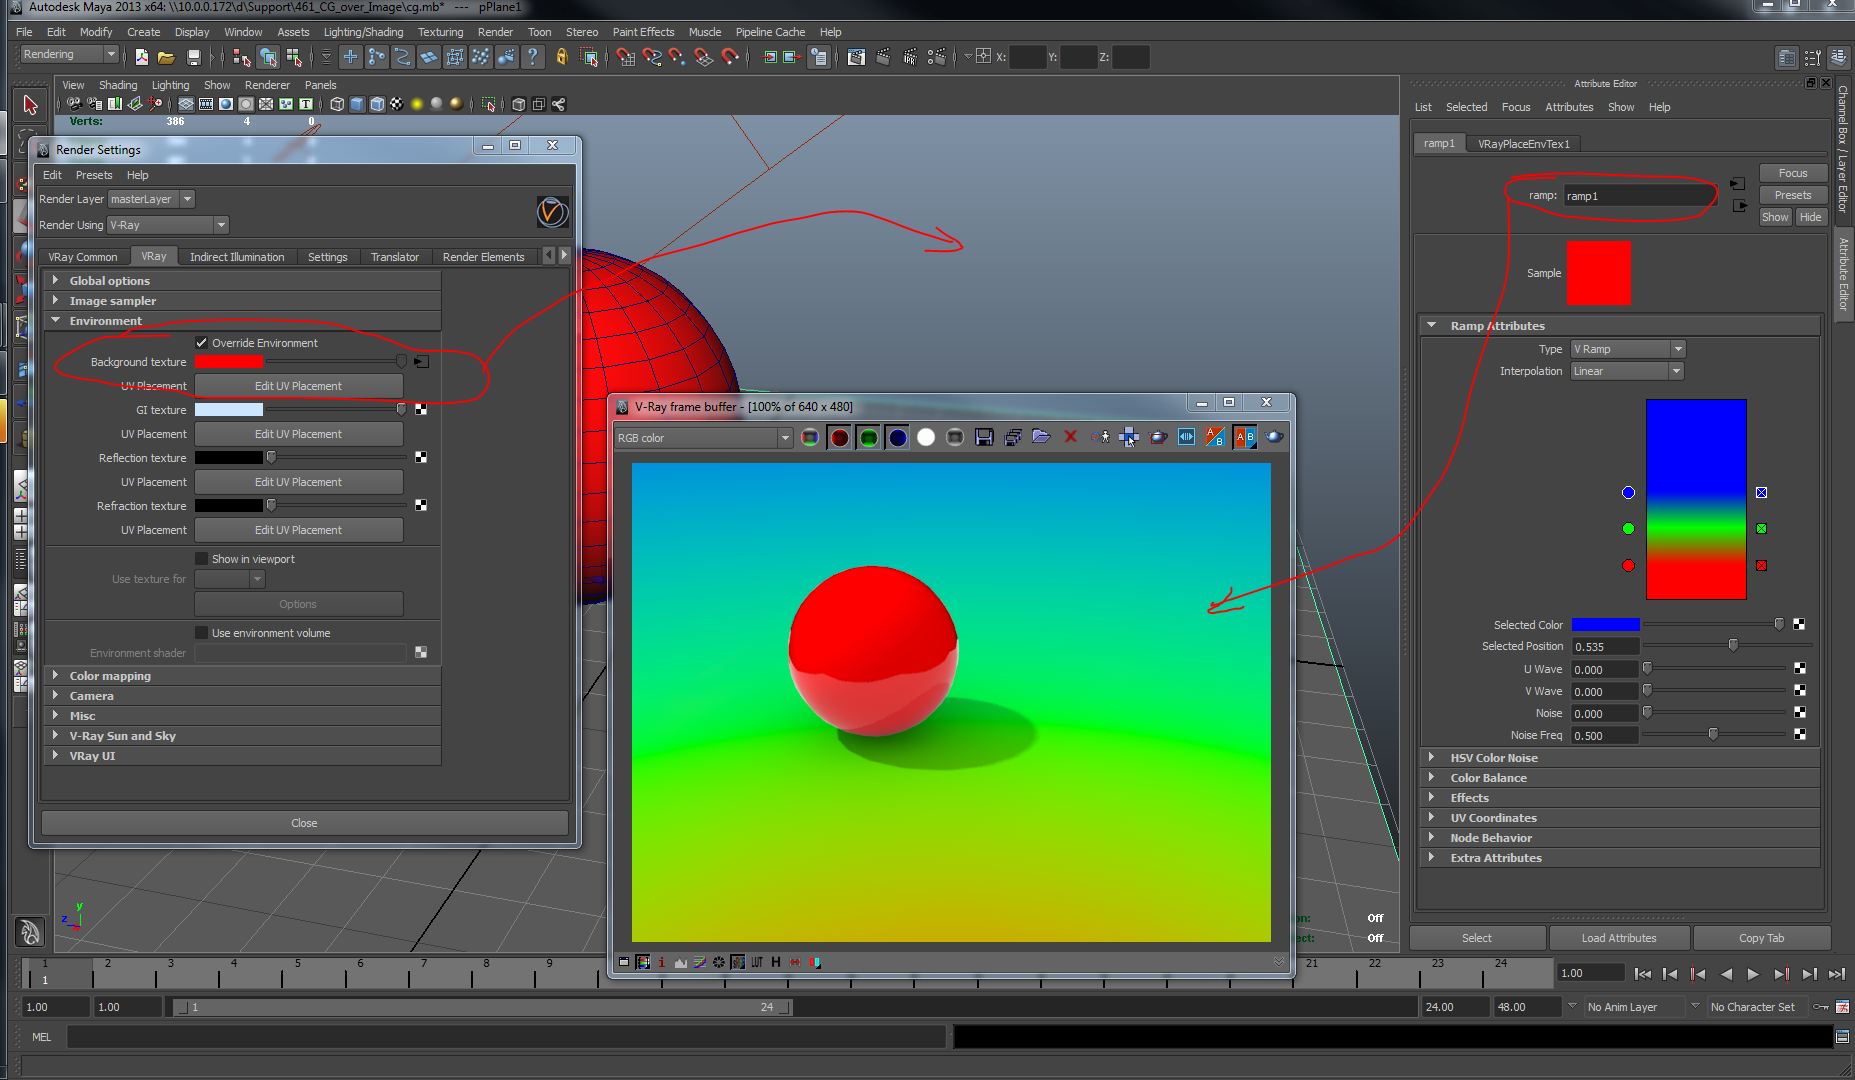
Task: Click the open scene folder icon
Action: point(166,57)
